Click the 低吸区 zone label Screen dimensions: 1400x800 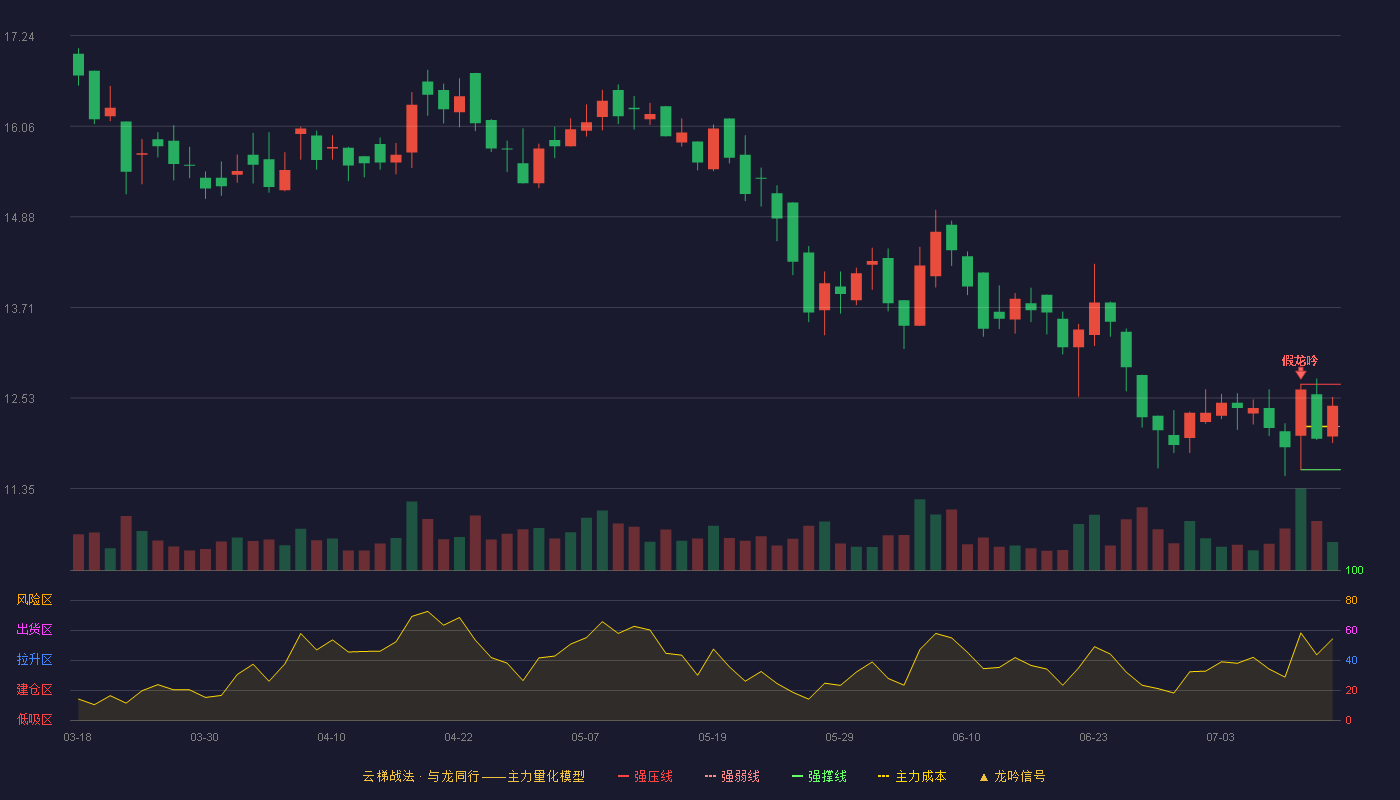click(34, 719)
